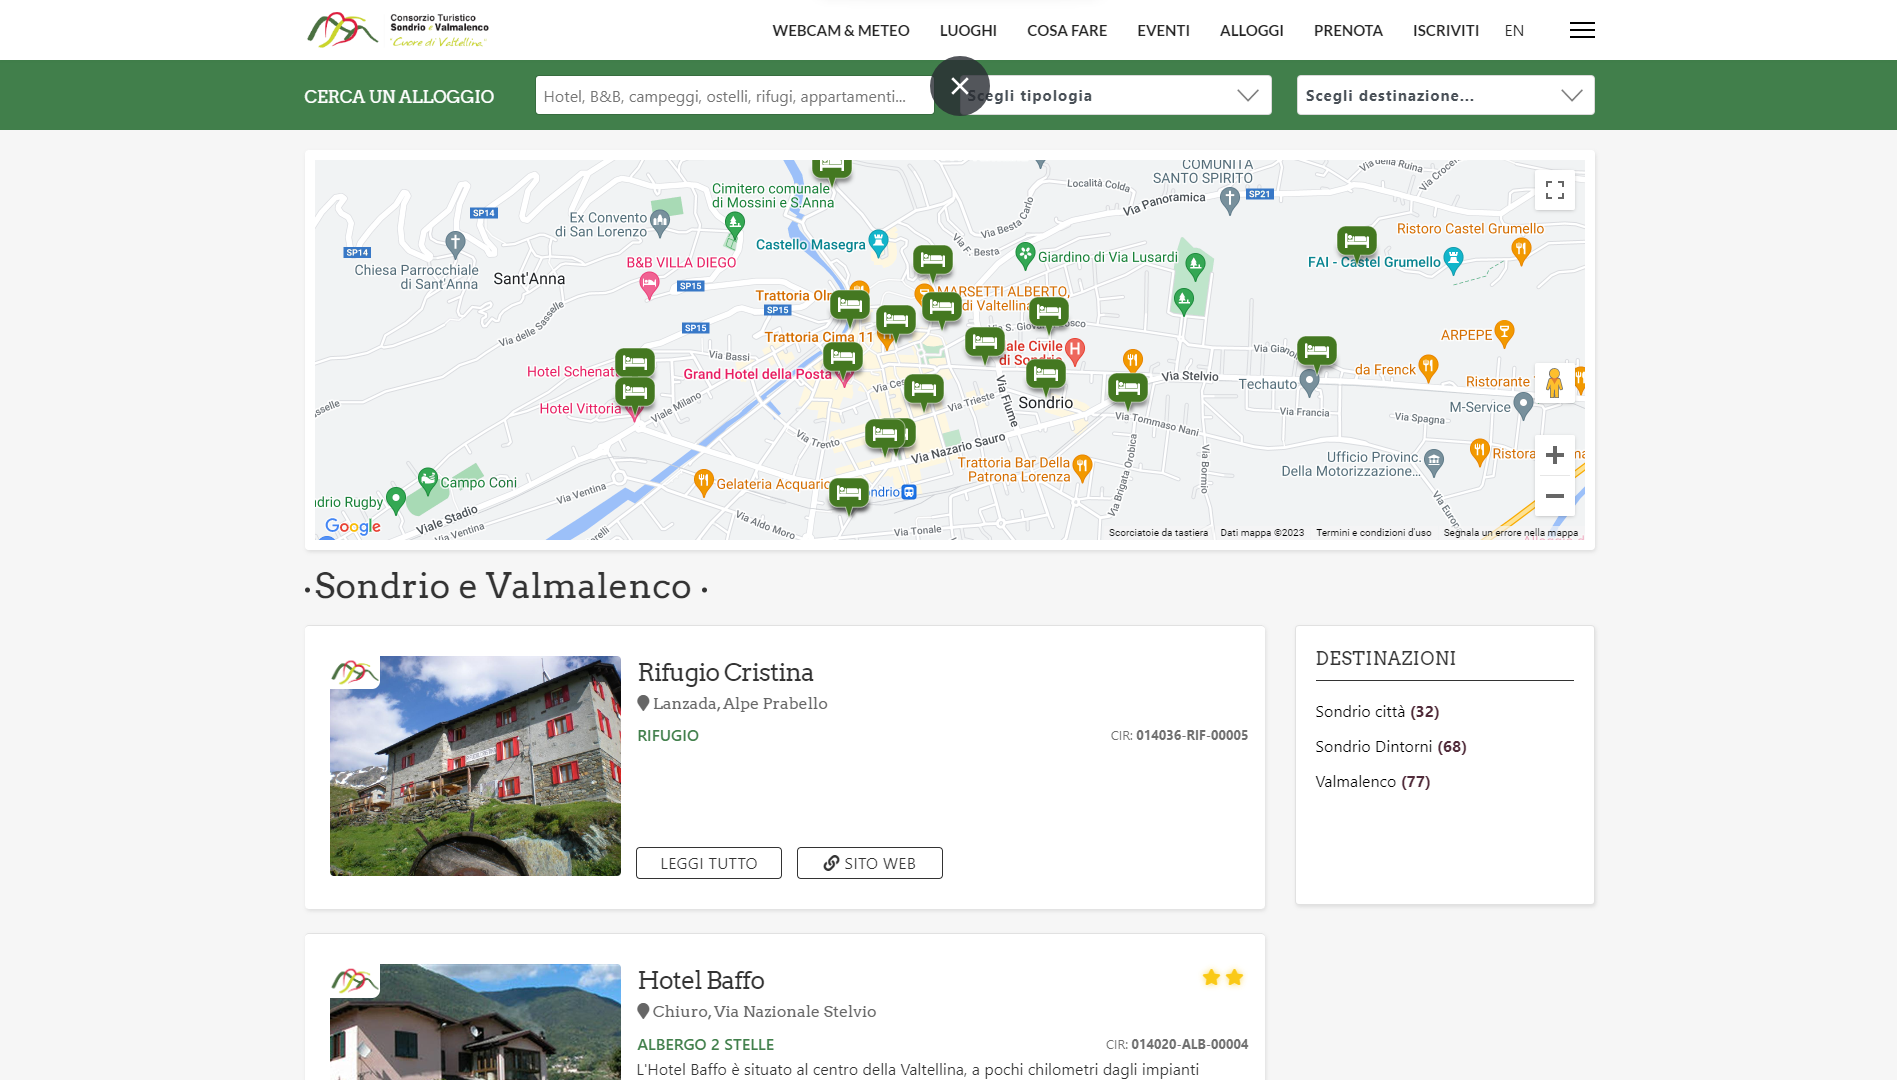Filter by Valmalenco destination
1897x1080 pixels.
(x=1372, y=782)
